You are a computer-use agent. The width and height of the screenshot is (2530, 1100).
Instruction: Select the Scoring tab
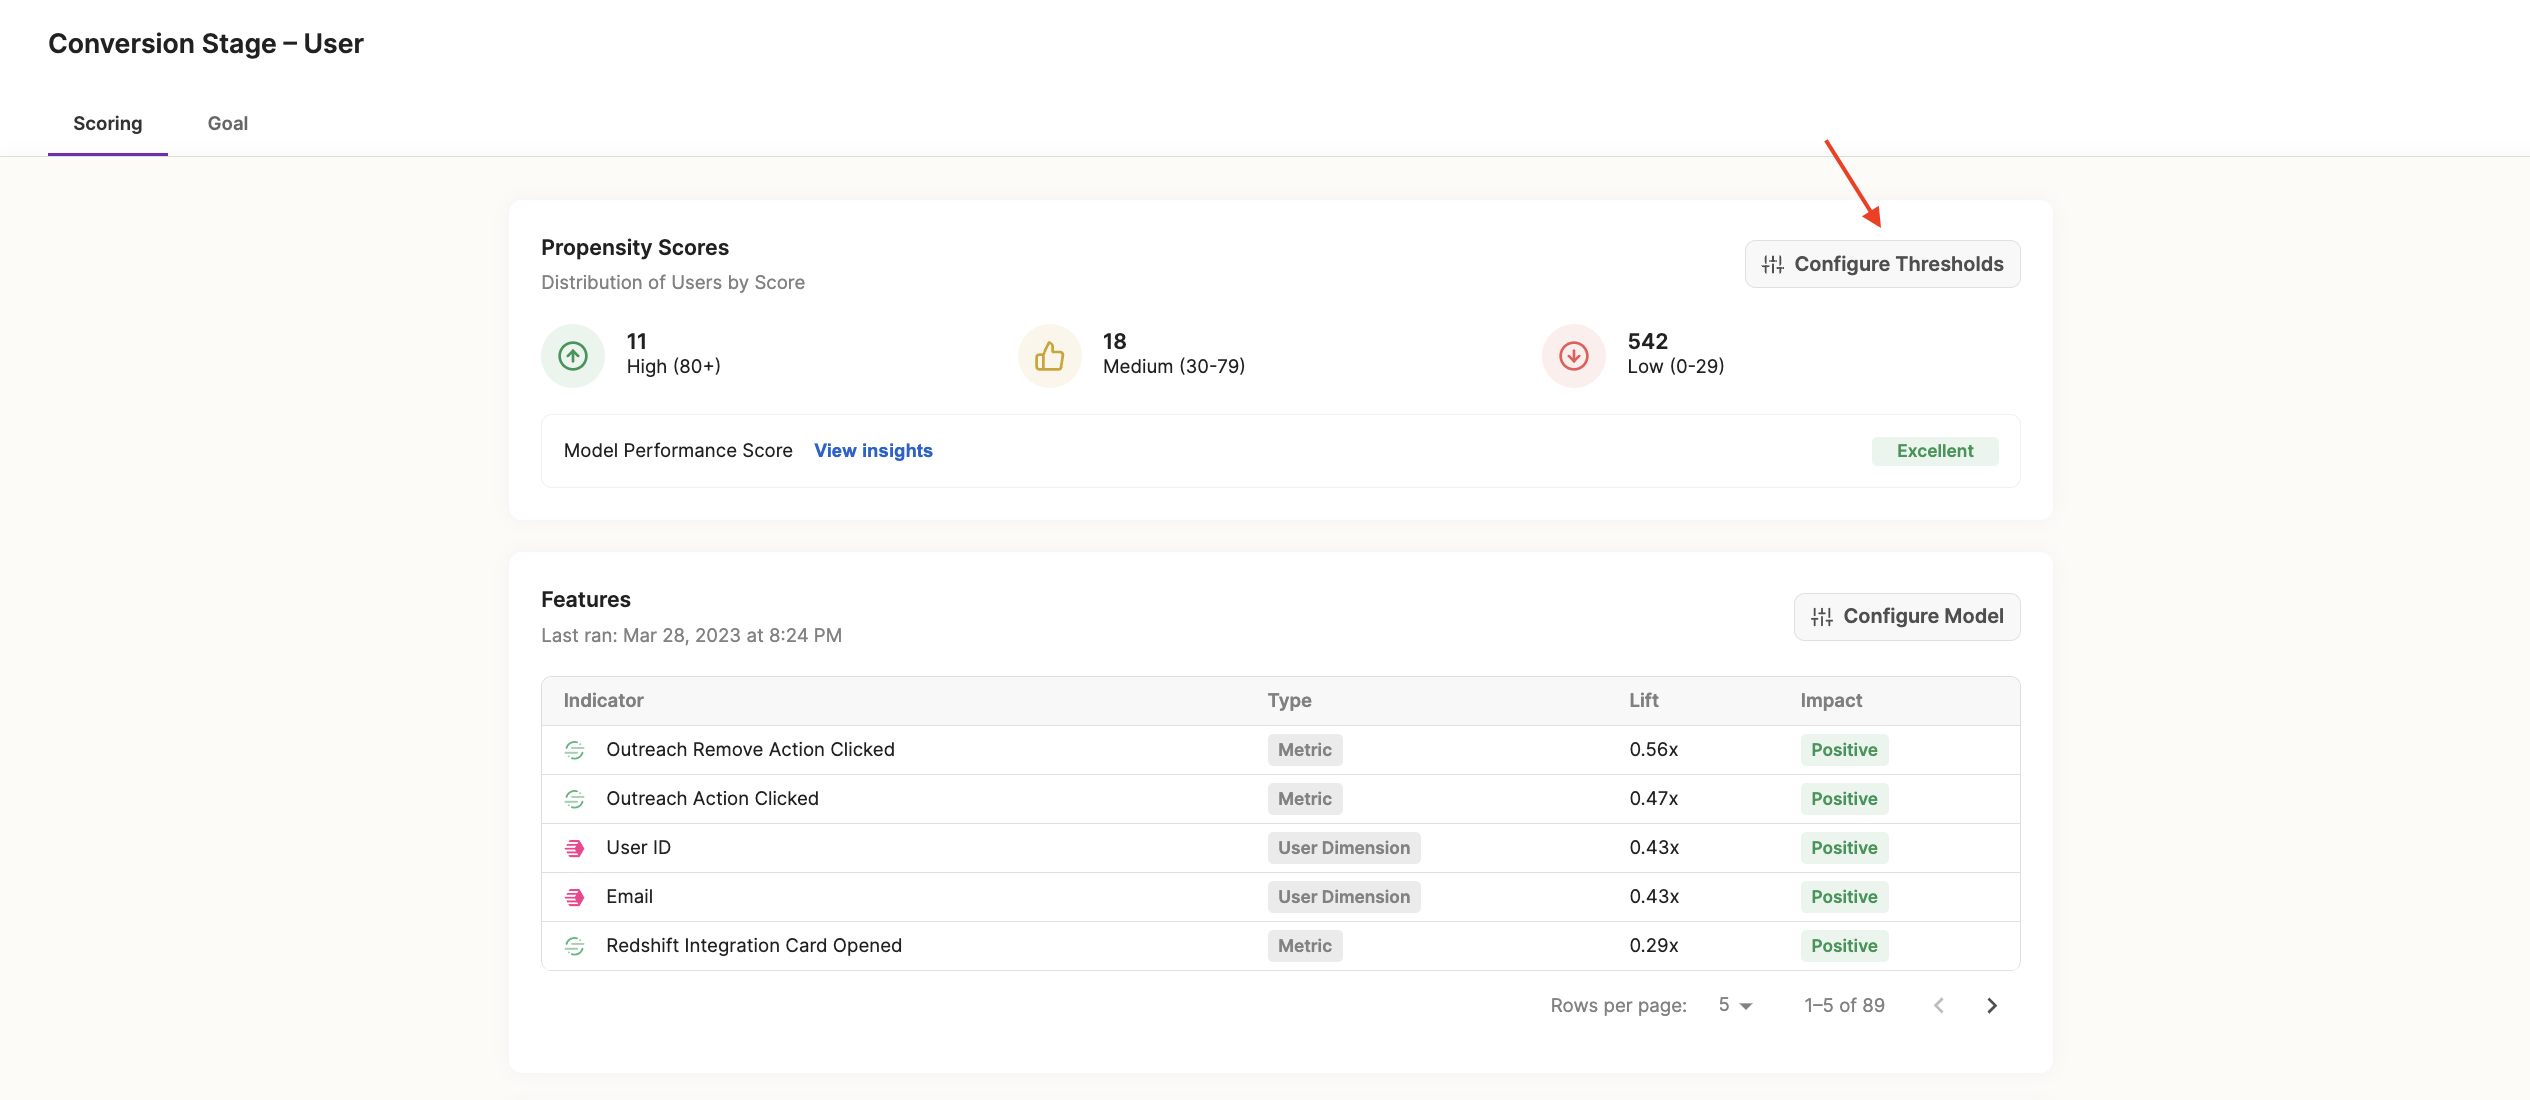pos(108,124)
